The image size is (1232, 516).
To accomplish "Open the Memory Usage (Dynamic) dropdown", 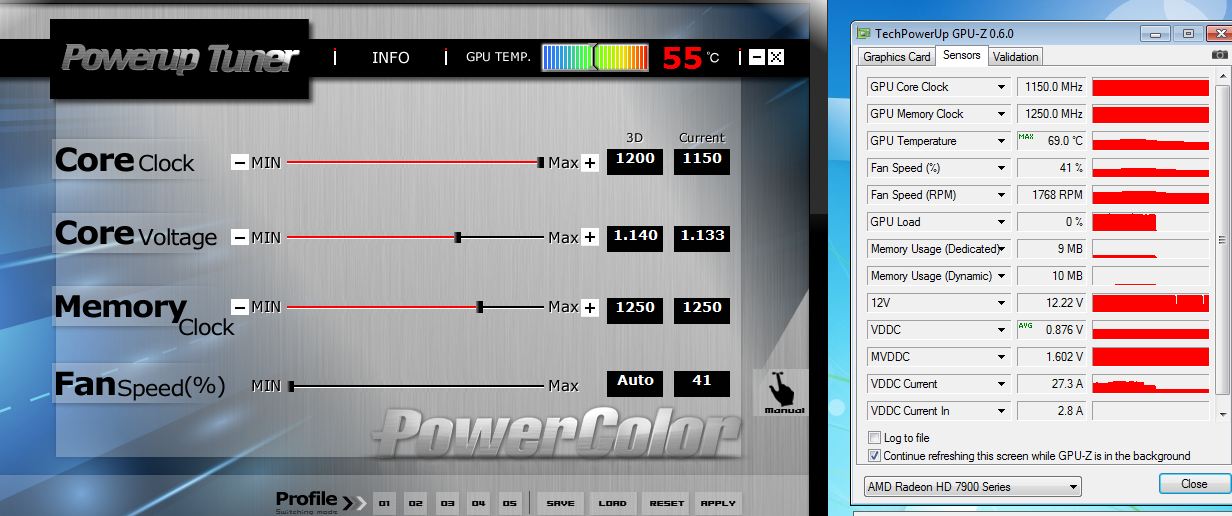I will tap(1001, 276).
